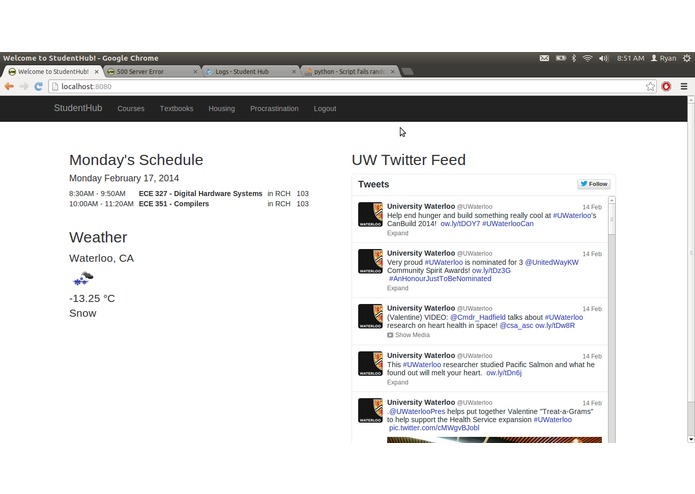Click the 8:51 AM clock
695x494 pixels.
point(630,58)
